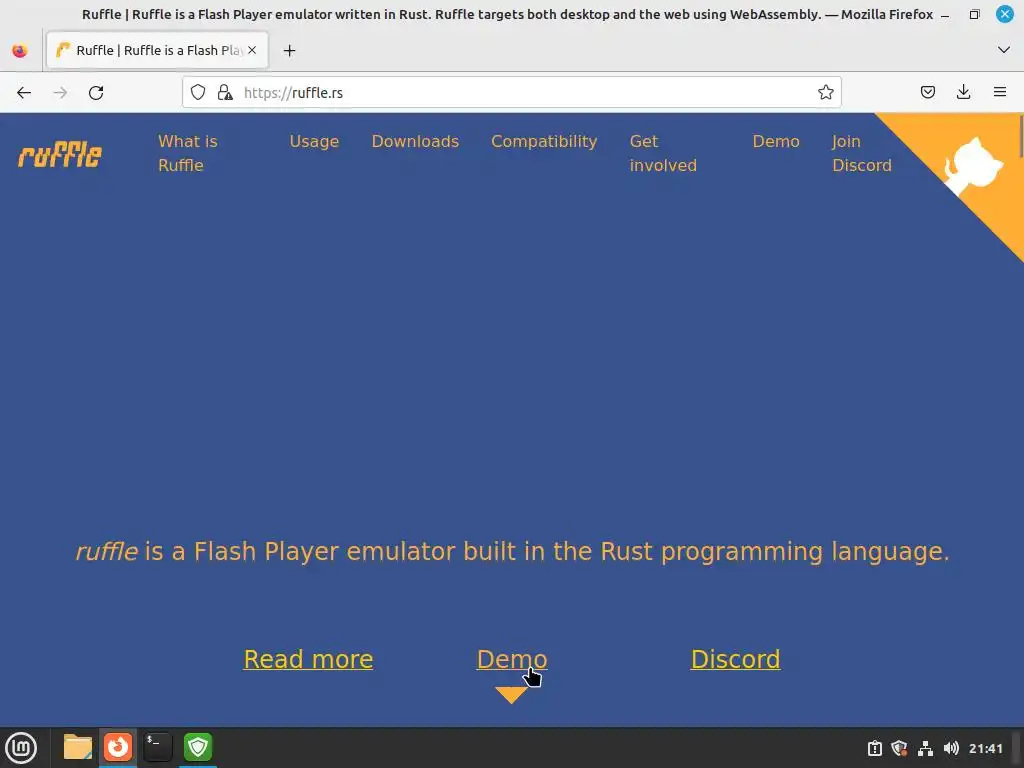The width and height of the screenshot is (1024, 768).
Task: Open the Downloads toolbar icon
Action: pyautogui.click(x=963, y=93)
